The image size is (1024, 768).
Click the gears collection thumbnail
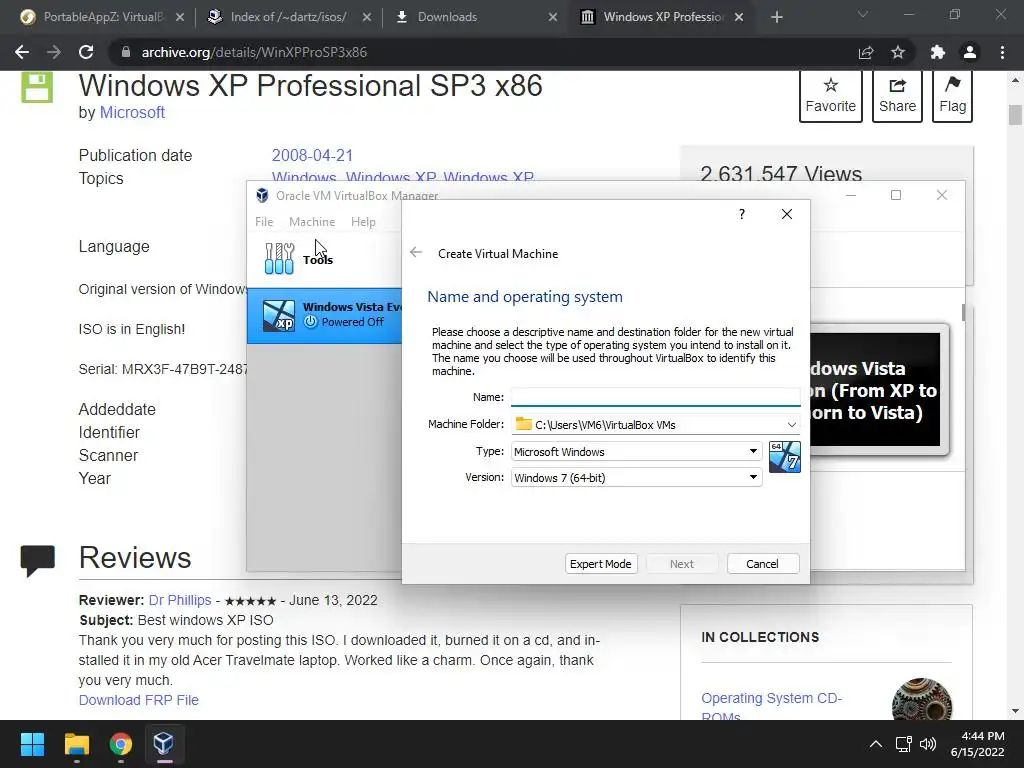921,699
